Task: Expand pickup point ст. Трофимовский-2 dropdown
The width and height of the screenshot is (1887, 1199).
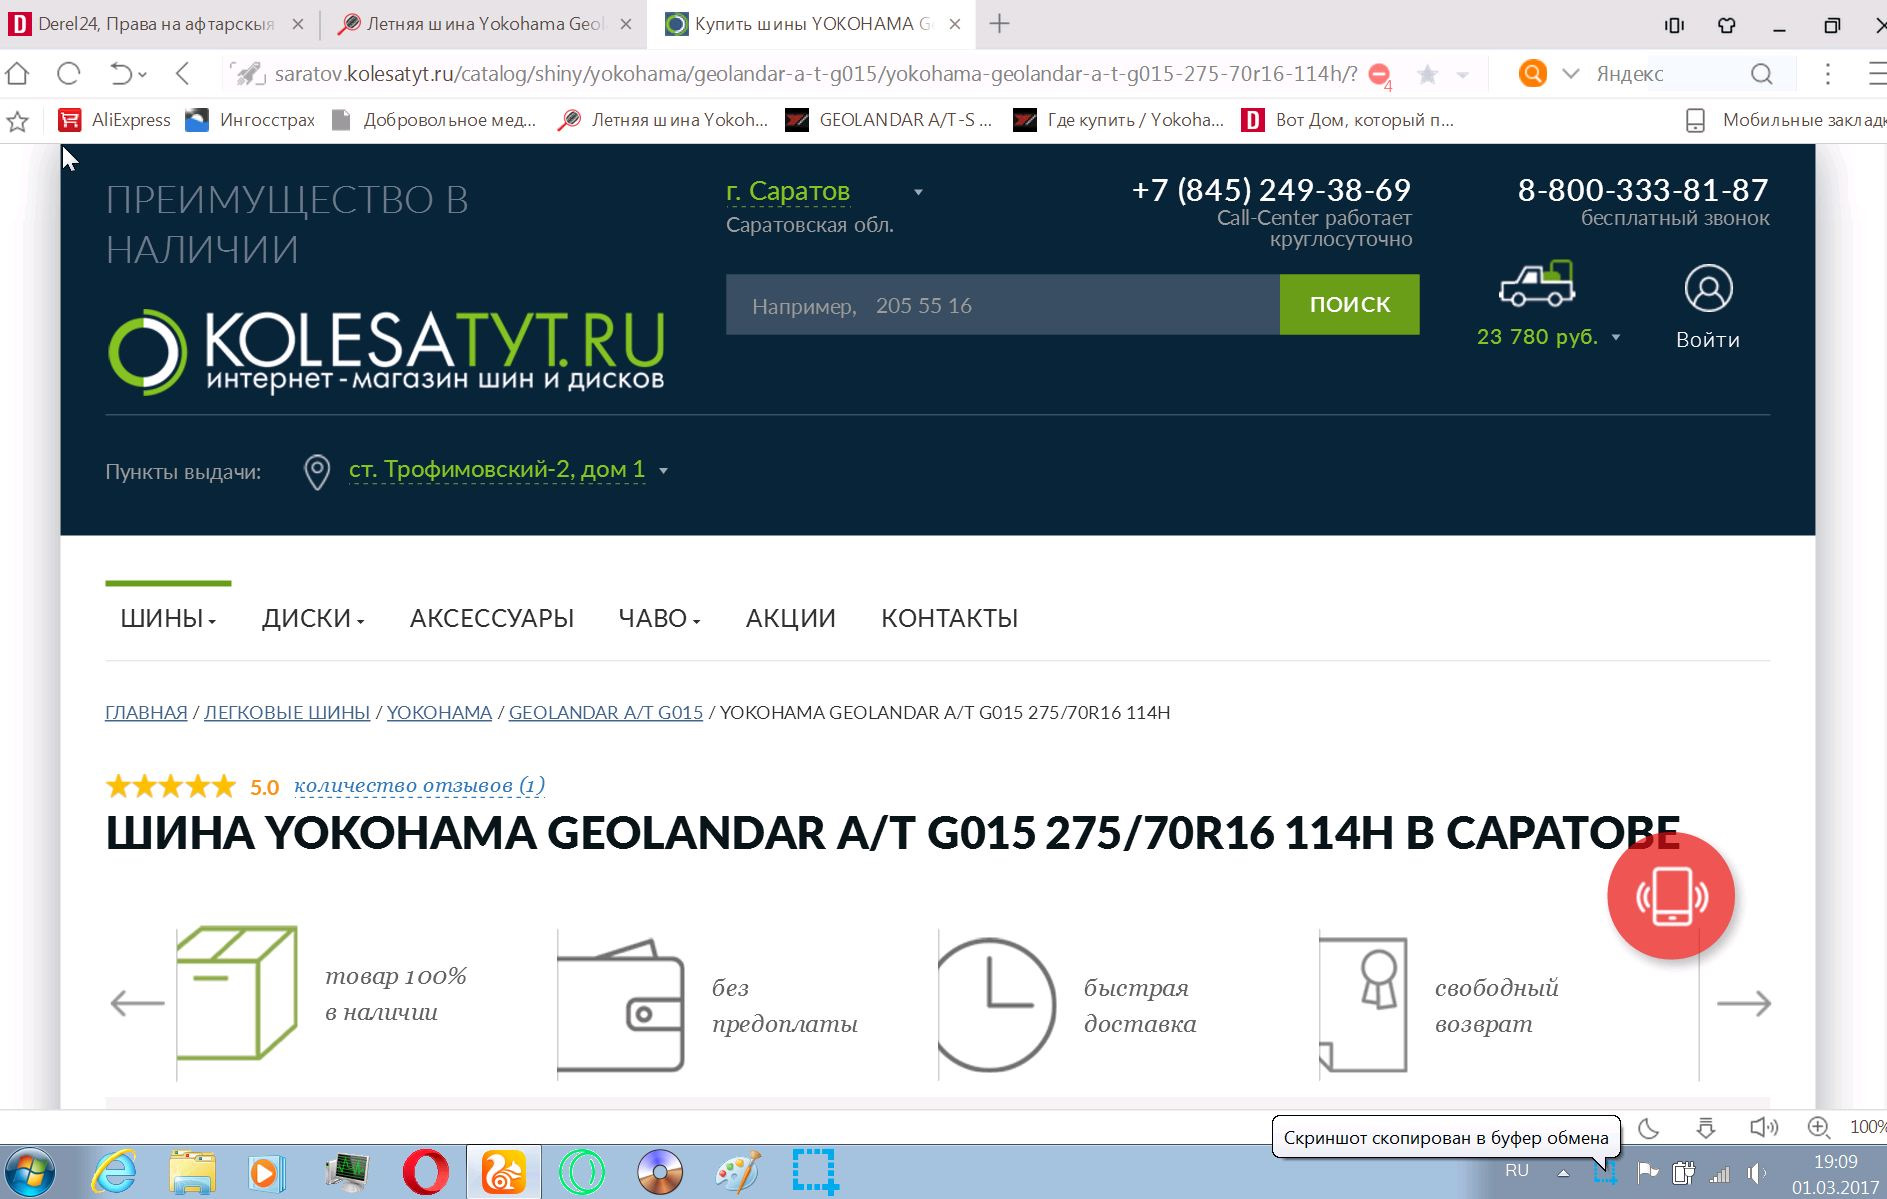Action: 663,471
